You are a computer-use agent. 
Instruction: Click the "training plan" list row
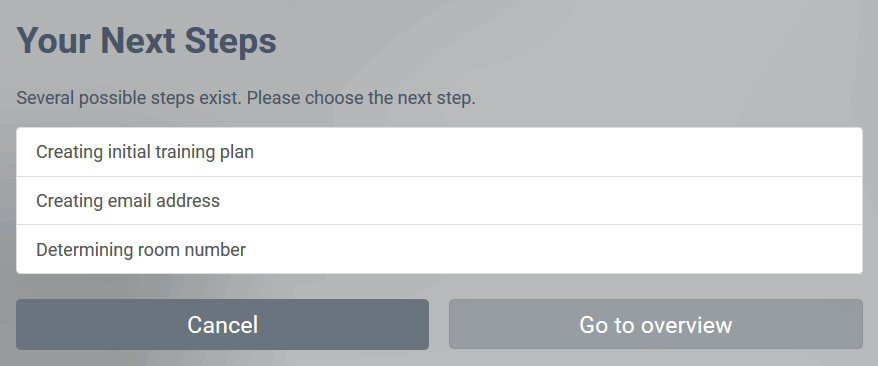(x=439, y=152)
